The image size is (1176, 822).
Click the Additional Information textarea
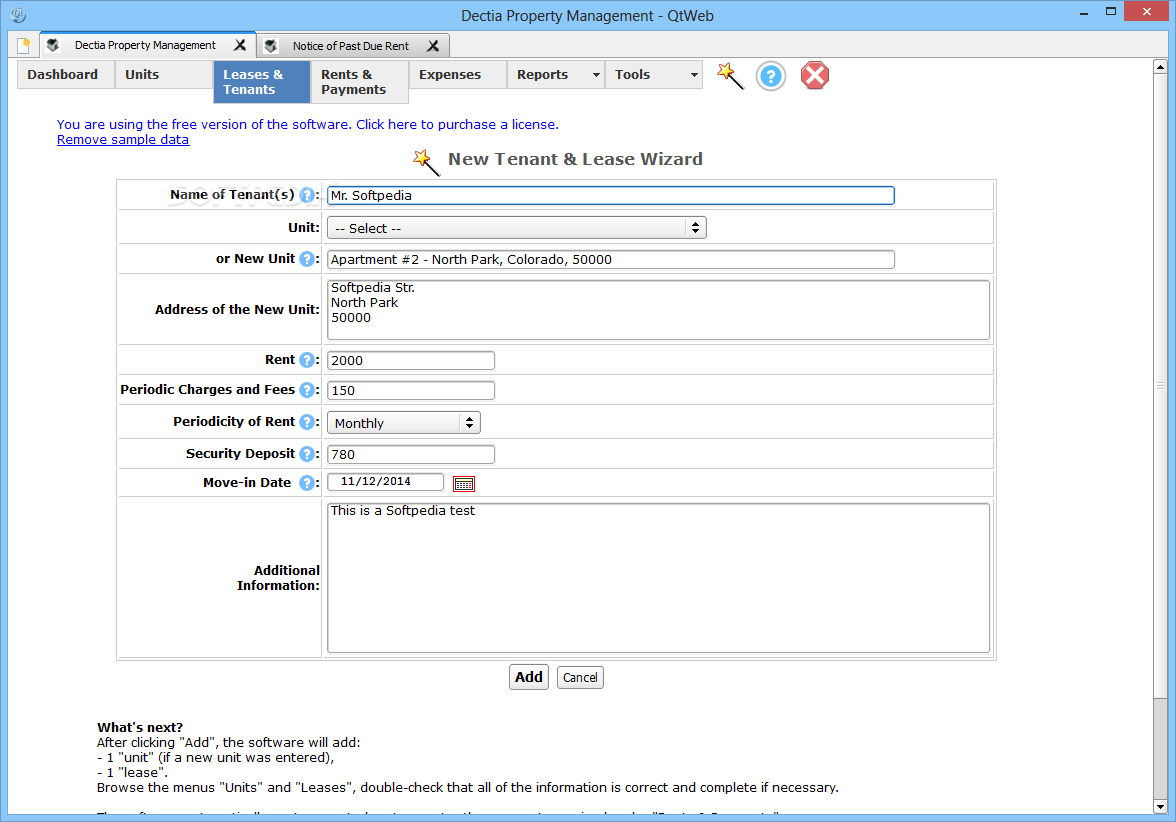(658, 578)
